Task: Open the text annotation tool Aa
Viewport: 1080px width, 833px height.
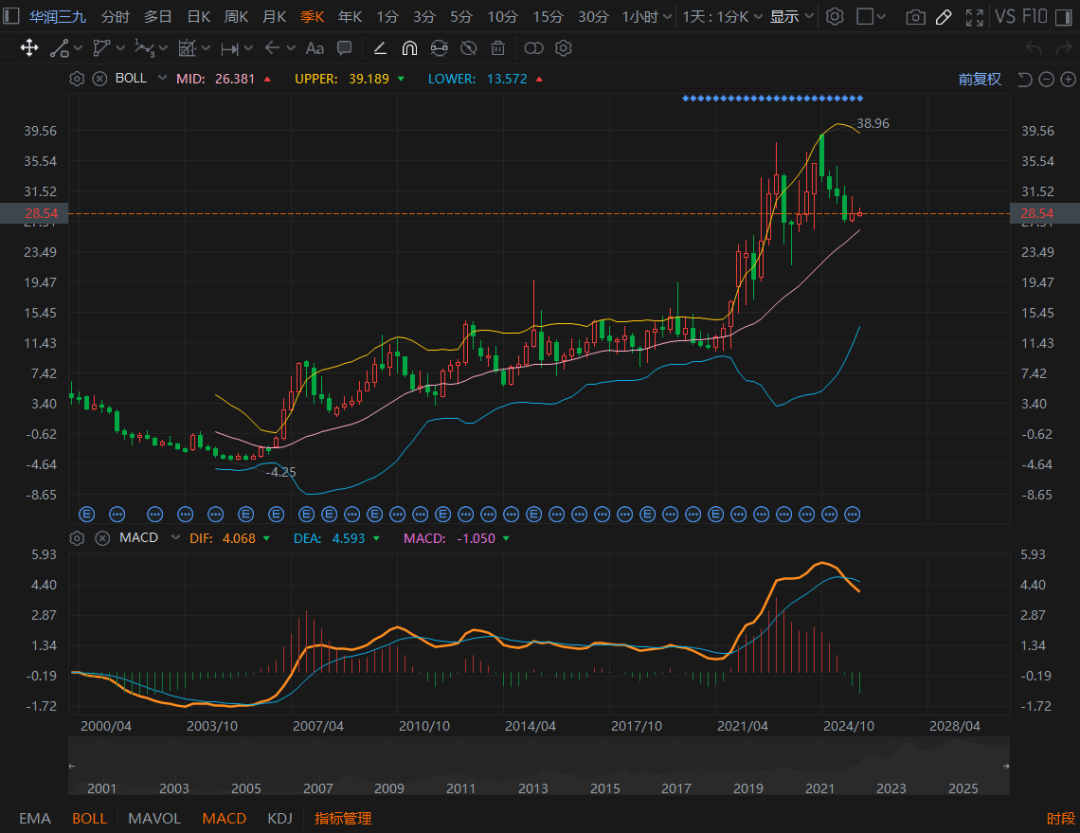Action: 315,48
